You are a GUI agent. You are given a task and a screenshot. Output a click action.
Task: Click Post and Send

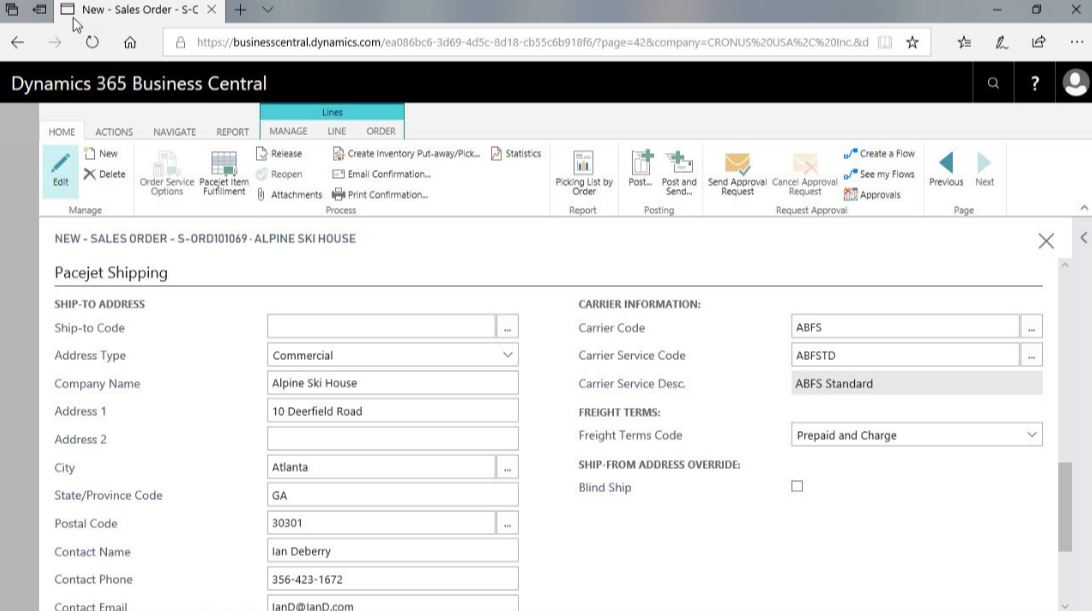click(x=679, y=173)
